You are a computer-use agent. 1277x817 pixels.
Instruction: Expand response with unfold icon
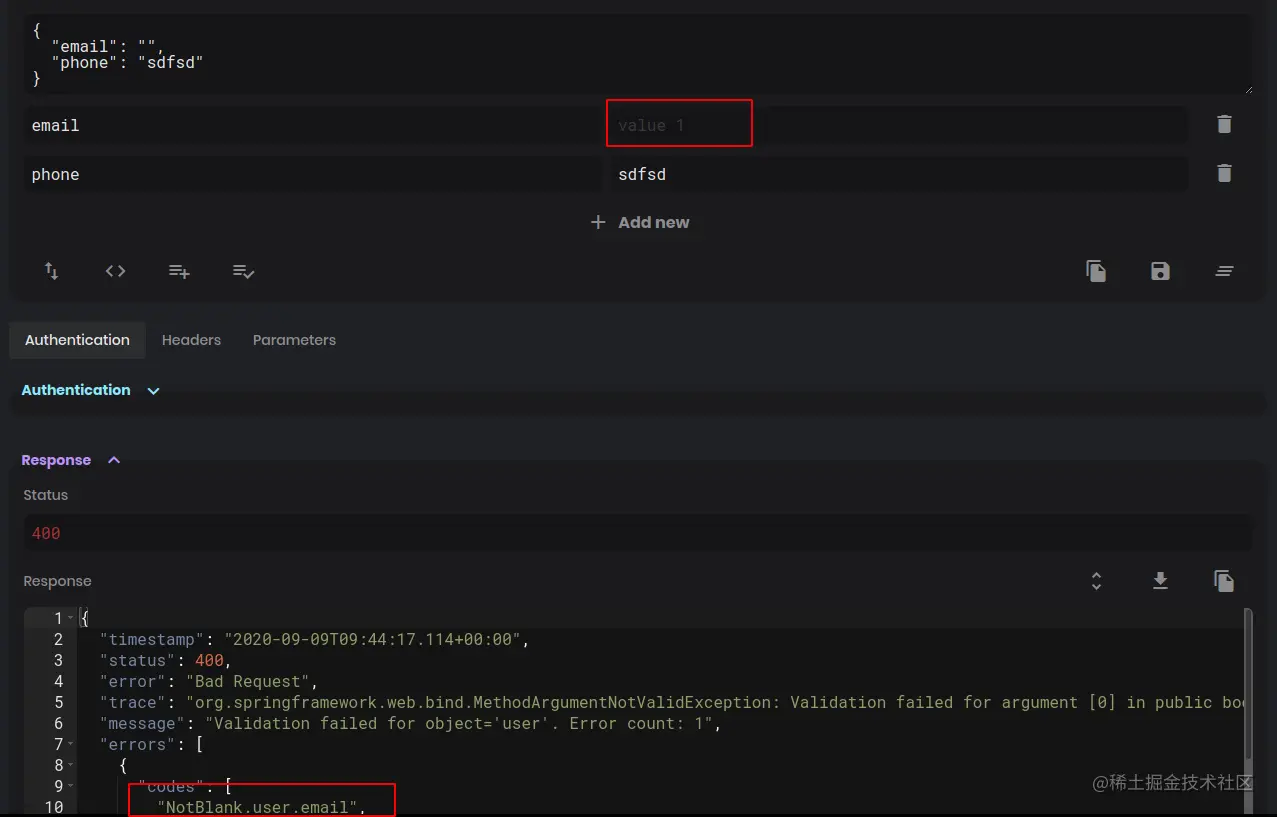tap(1096, 581)
